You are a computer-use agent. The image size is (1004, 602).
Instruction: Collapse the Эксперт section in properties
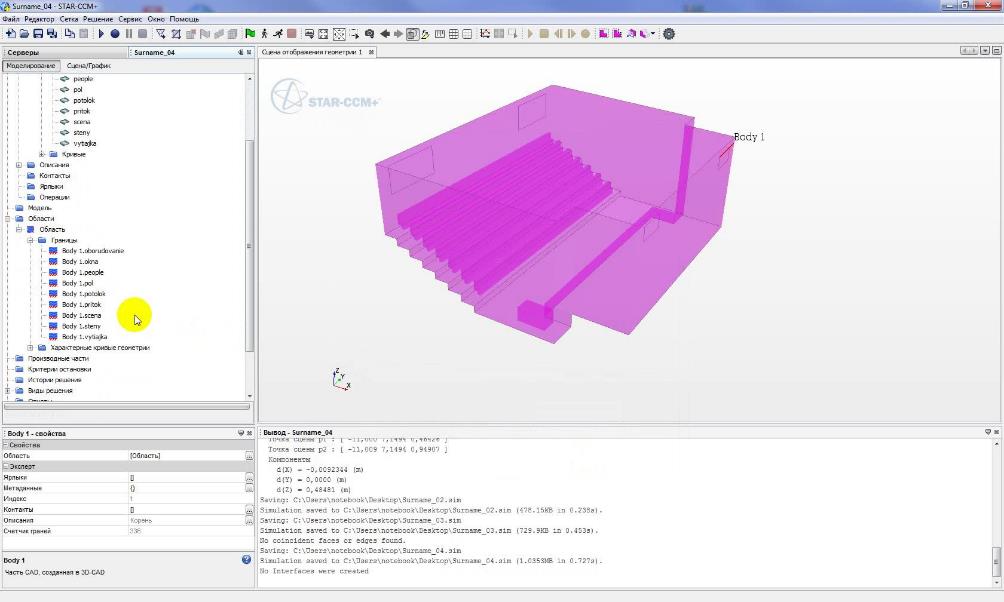click(5, 466)
